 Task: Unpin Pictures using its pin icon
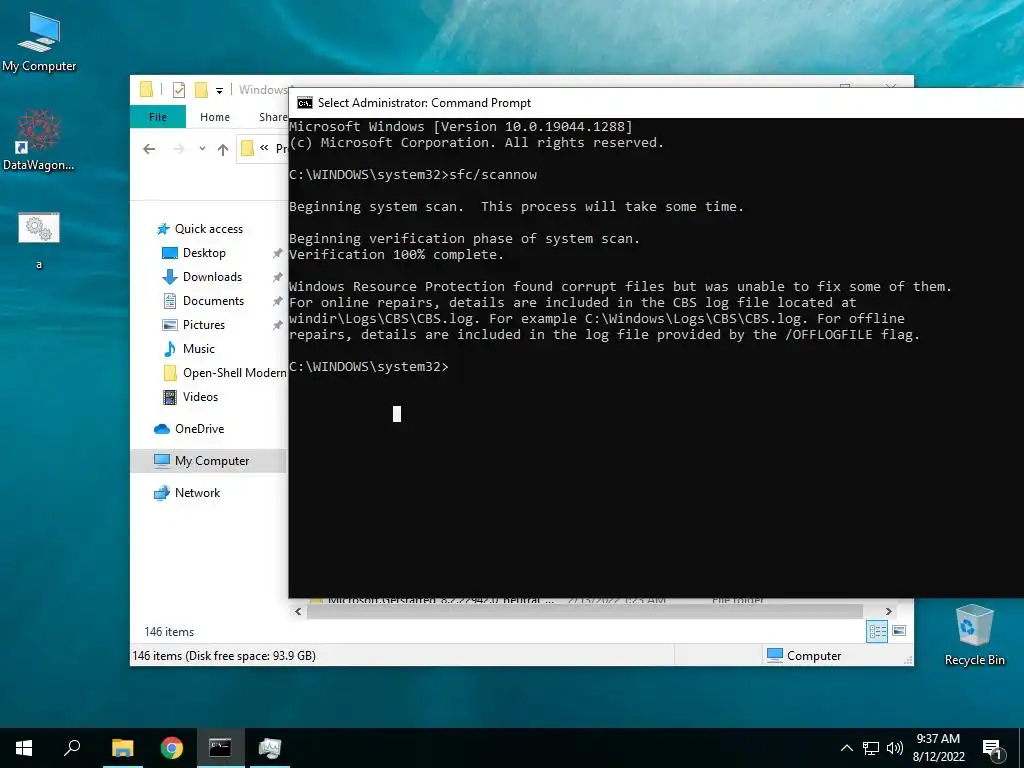pos(278,325)
